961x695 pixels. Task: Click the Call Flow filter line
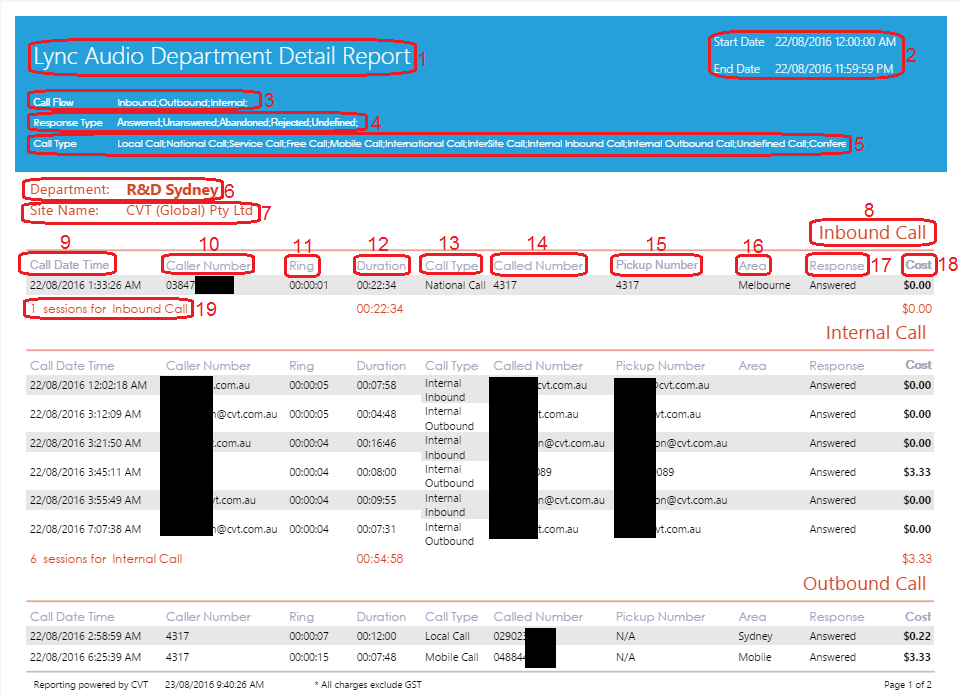click(x=140, y=102)
